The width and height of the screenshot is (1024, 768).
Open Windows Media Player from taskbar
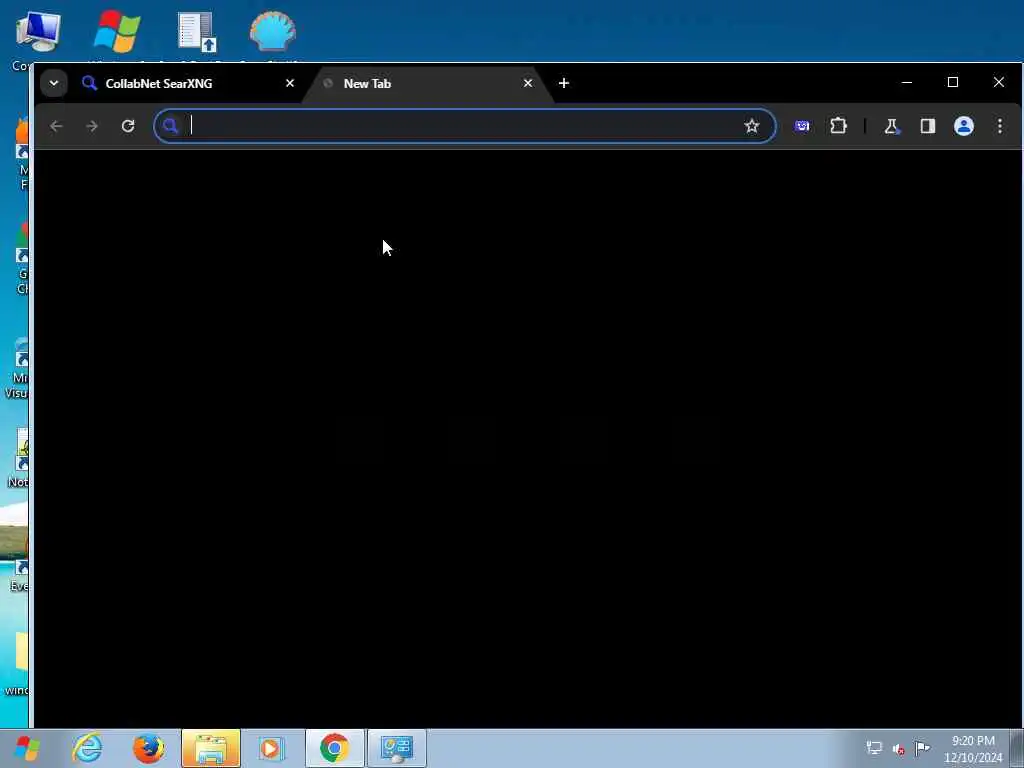pos(272,748)
